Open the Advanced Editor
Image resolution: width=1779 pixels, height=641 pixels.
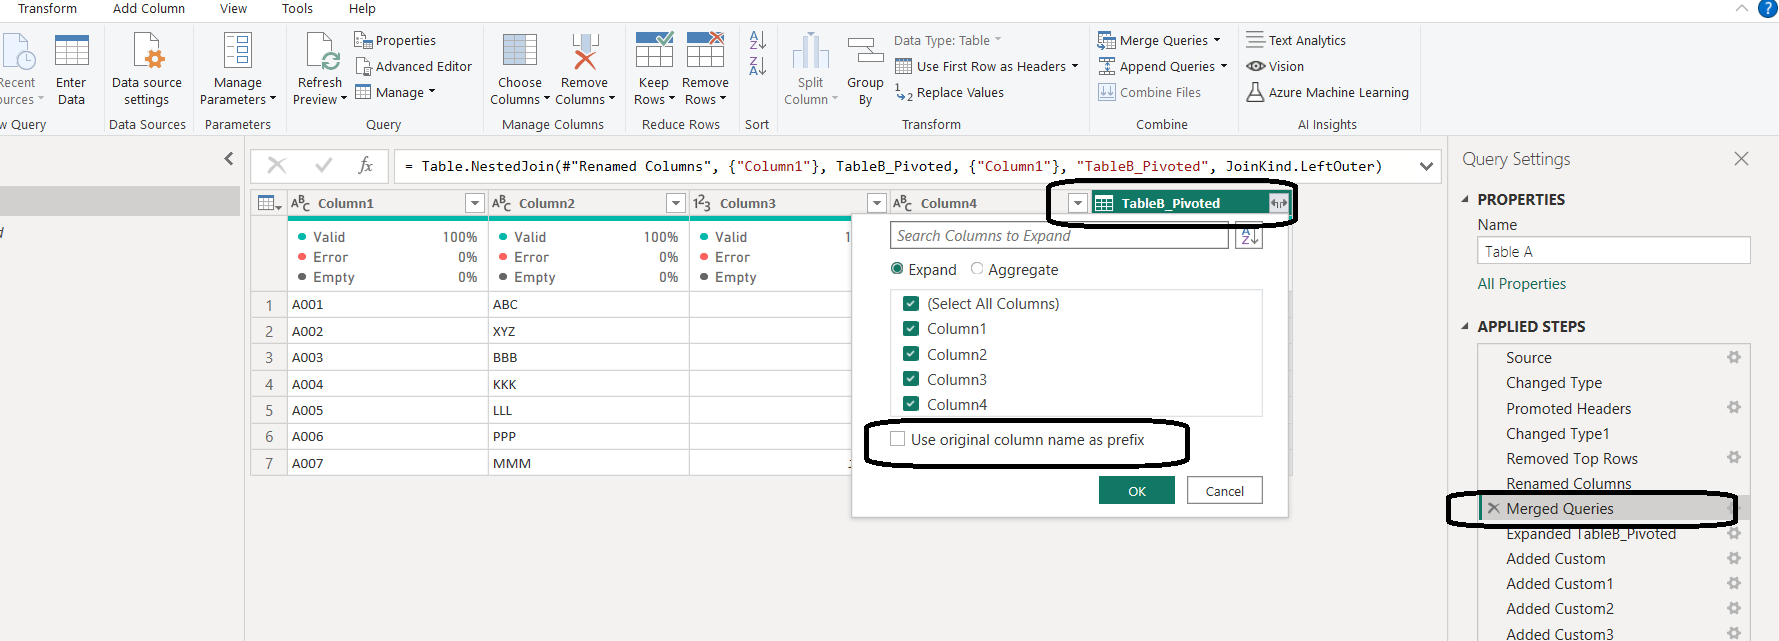(413, 66)
